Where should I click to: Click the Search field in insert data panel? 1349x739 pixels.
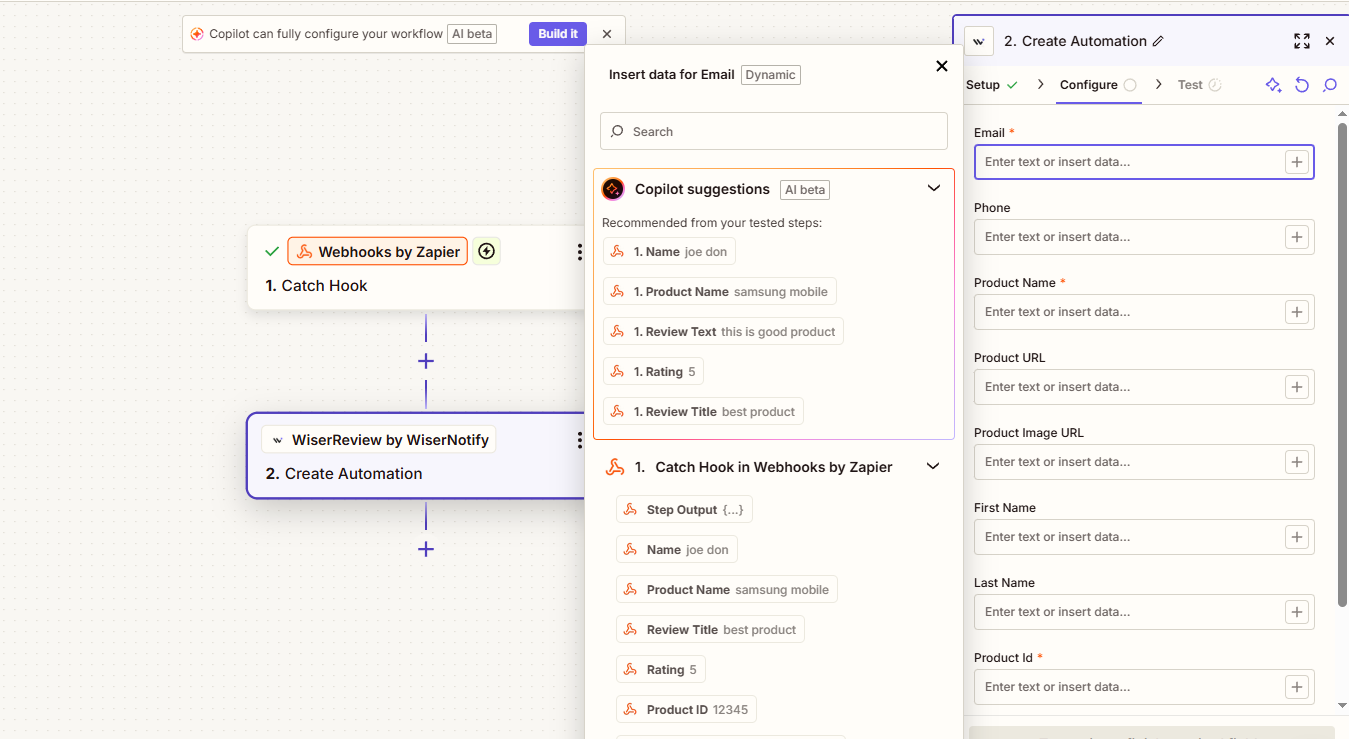tap(773, 131)
